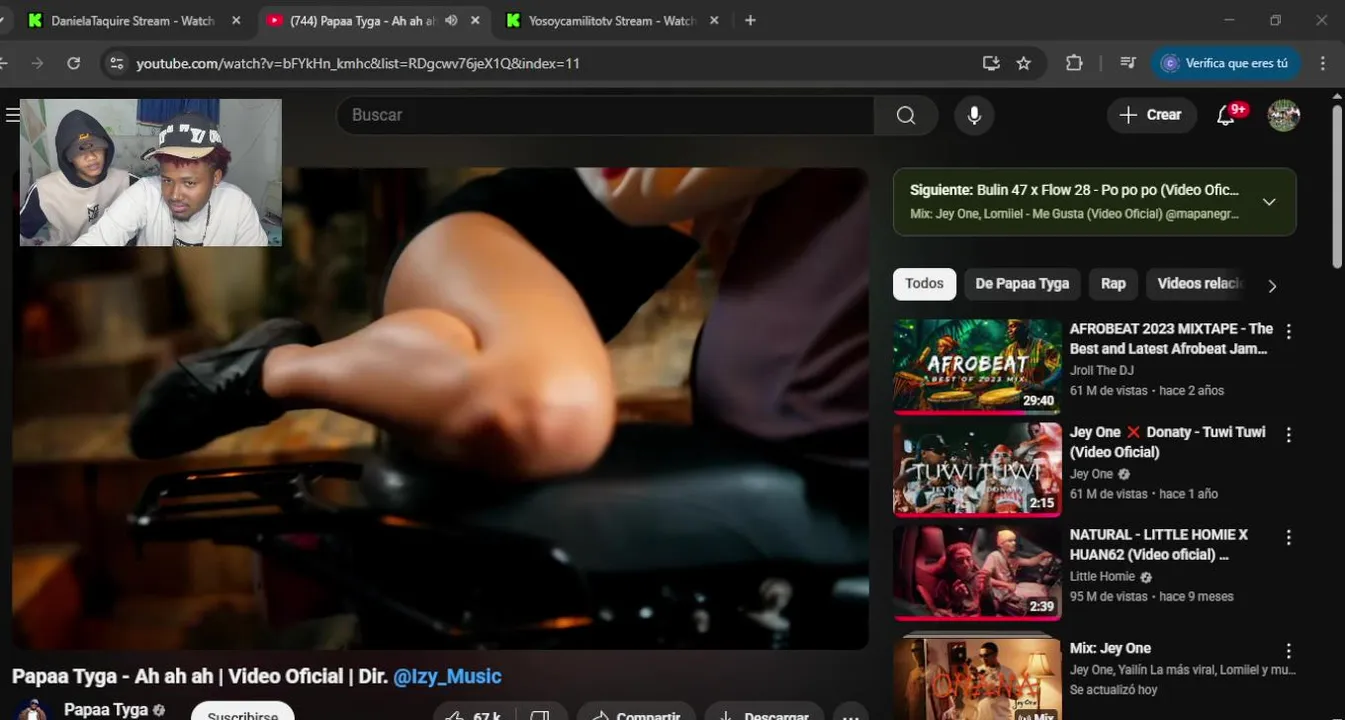Open YouTube notifications bell
The width and height of the screenshot is (1345, 720).
point(1227,115)
